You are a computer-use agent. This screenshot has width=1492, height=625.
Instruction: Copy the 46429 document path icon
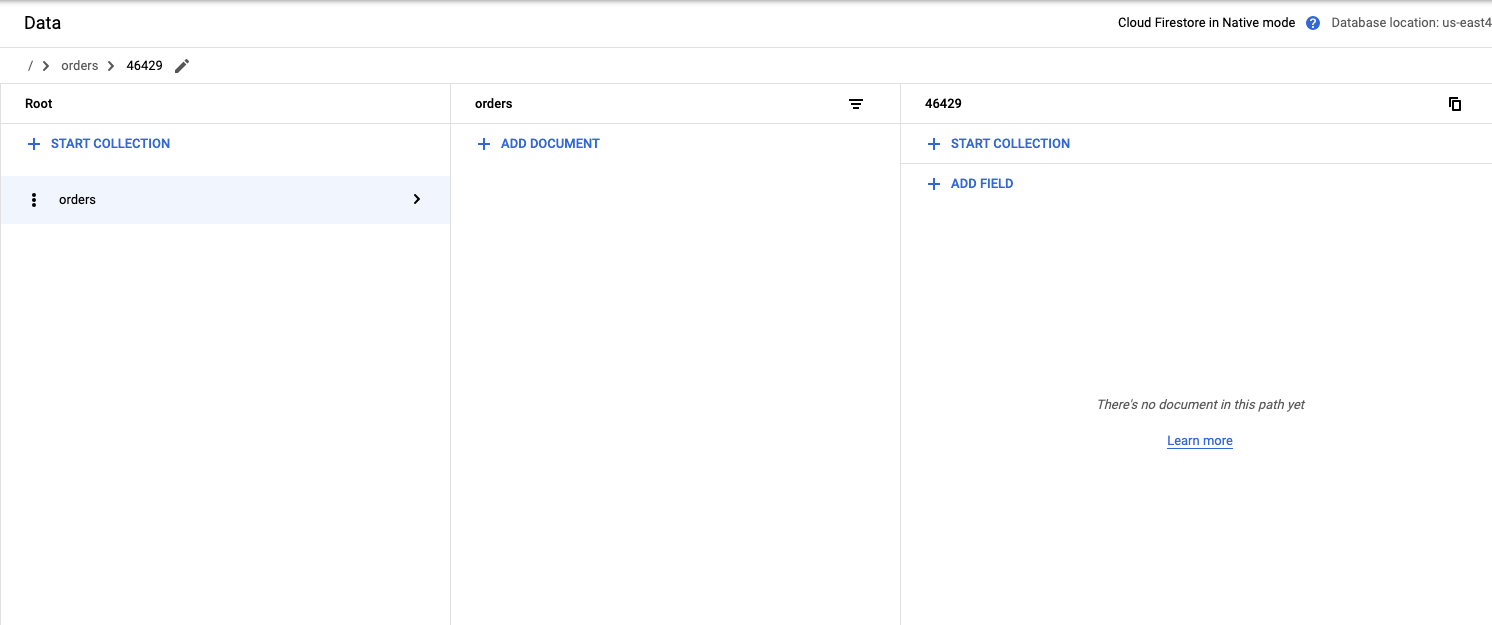click(1455, 104)
